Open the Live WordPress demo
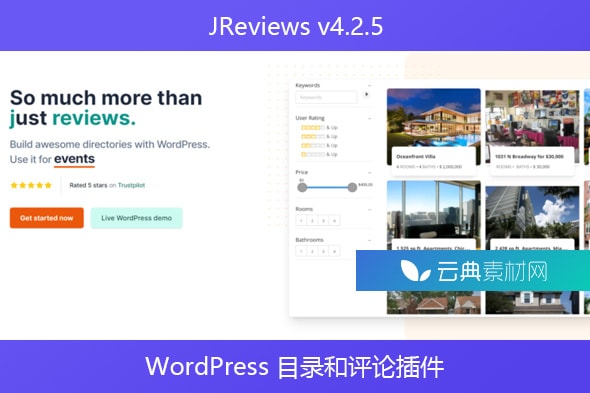 pos(136,218)
